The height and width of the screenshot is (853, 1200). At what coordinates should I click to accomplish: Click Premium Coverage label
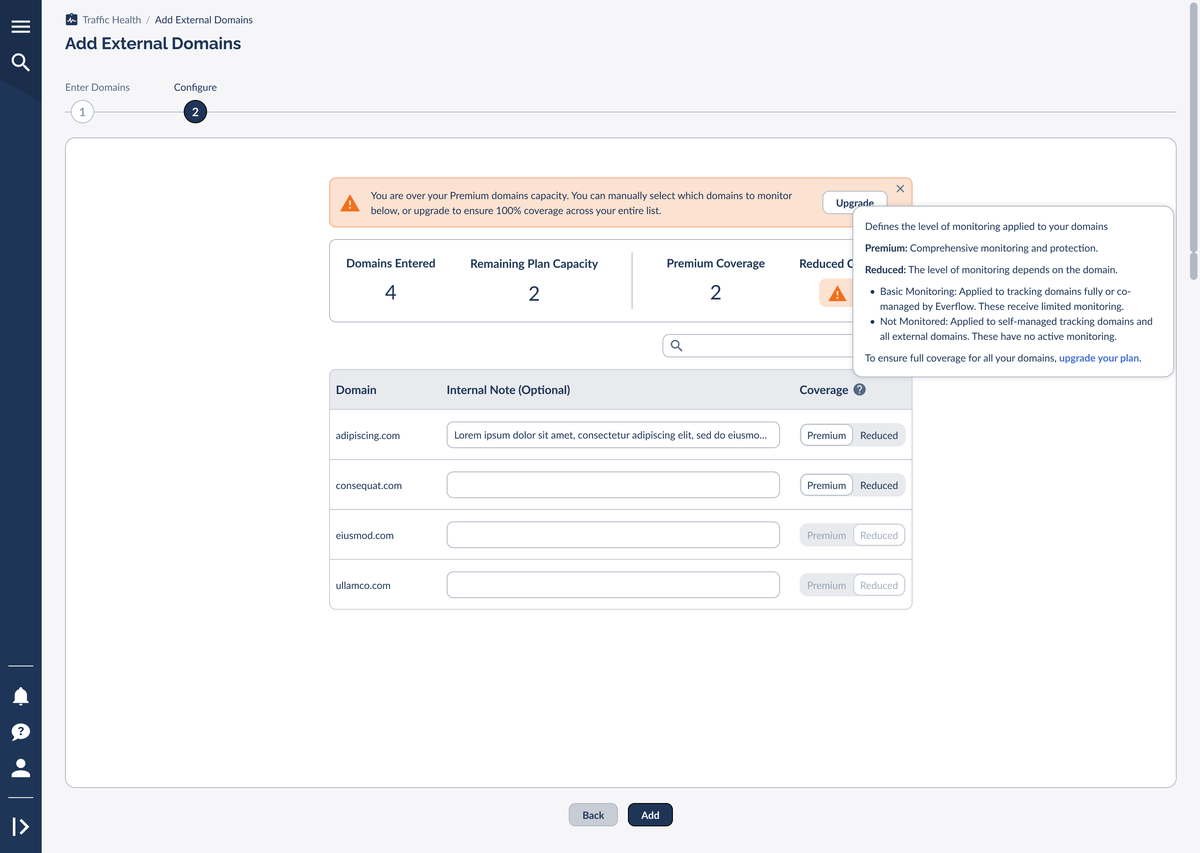(716, 264)
